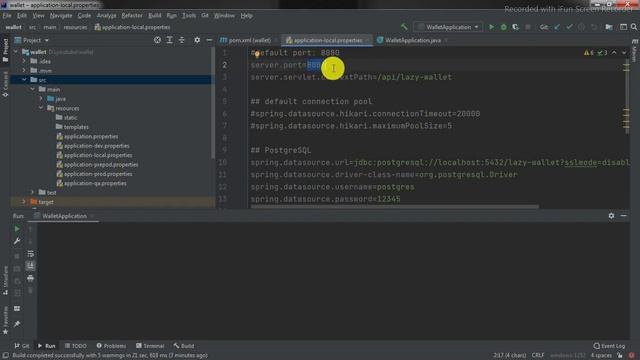This screenshot has height=360, width=640.
Task: Open Project panel gear options
Action: (197, 40)
